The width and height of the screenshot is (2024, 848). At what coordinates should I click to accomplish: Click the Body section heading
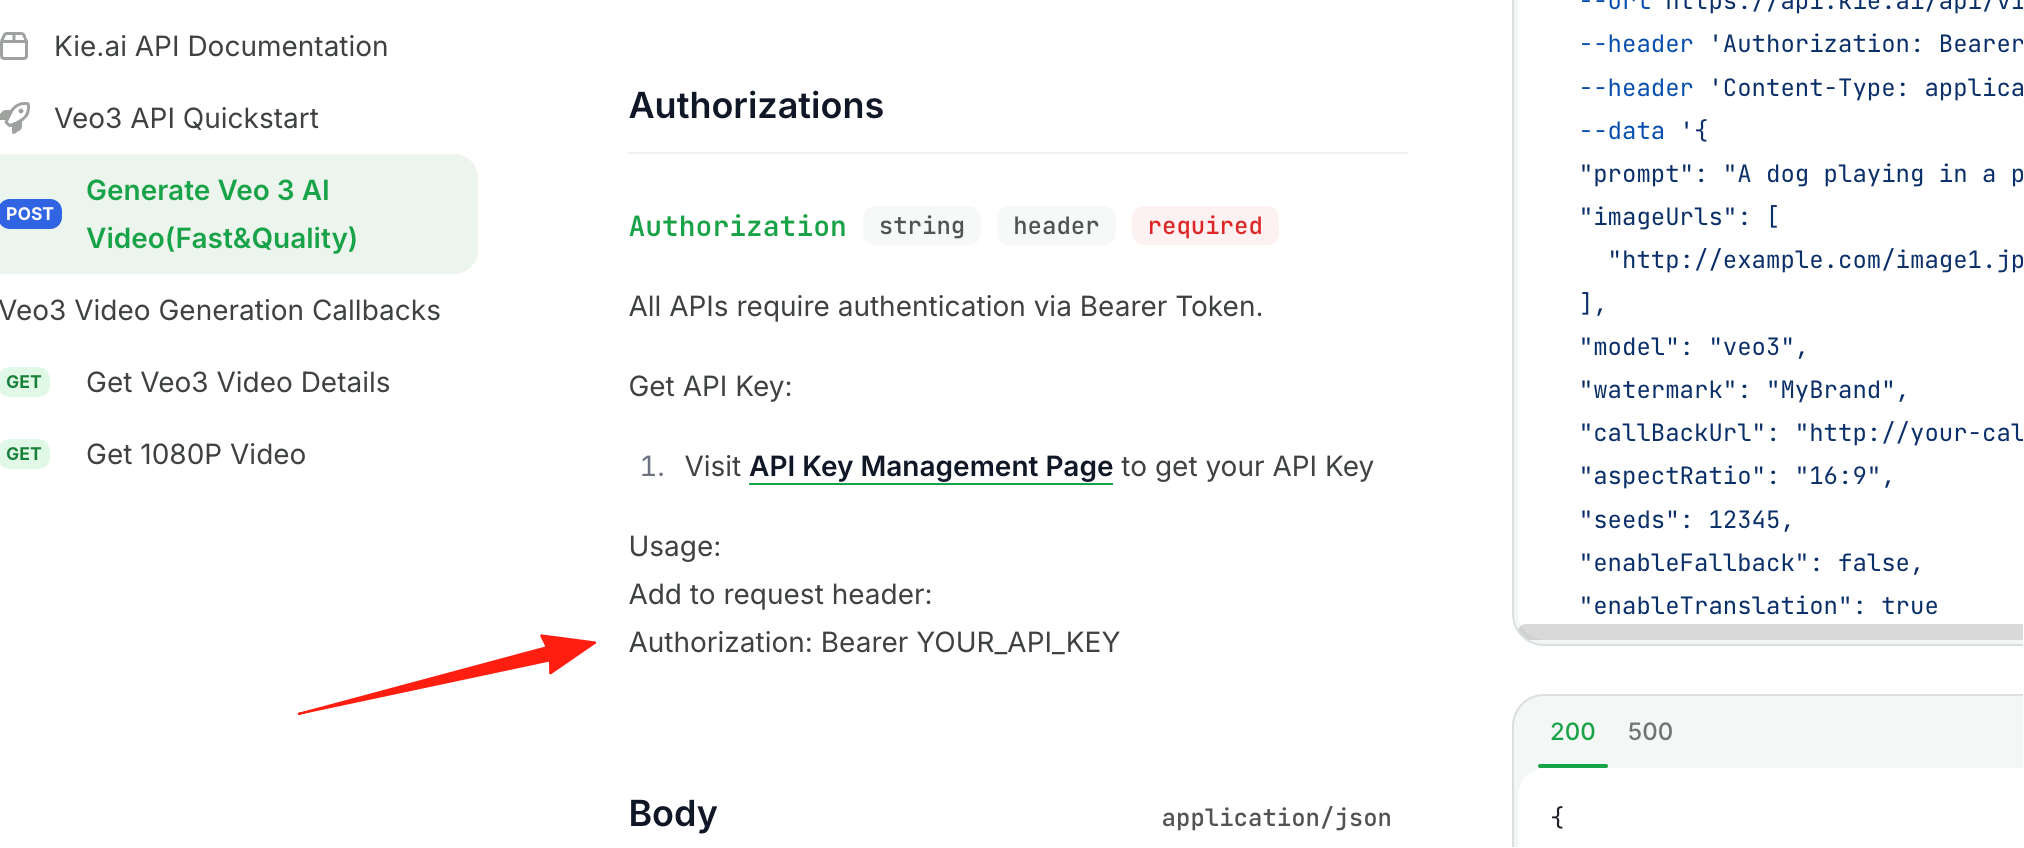673,814
